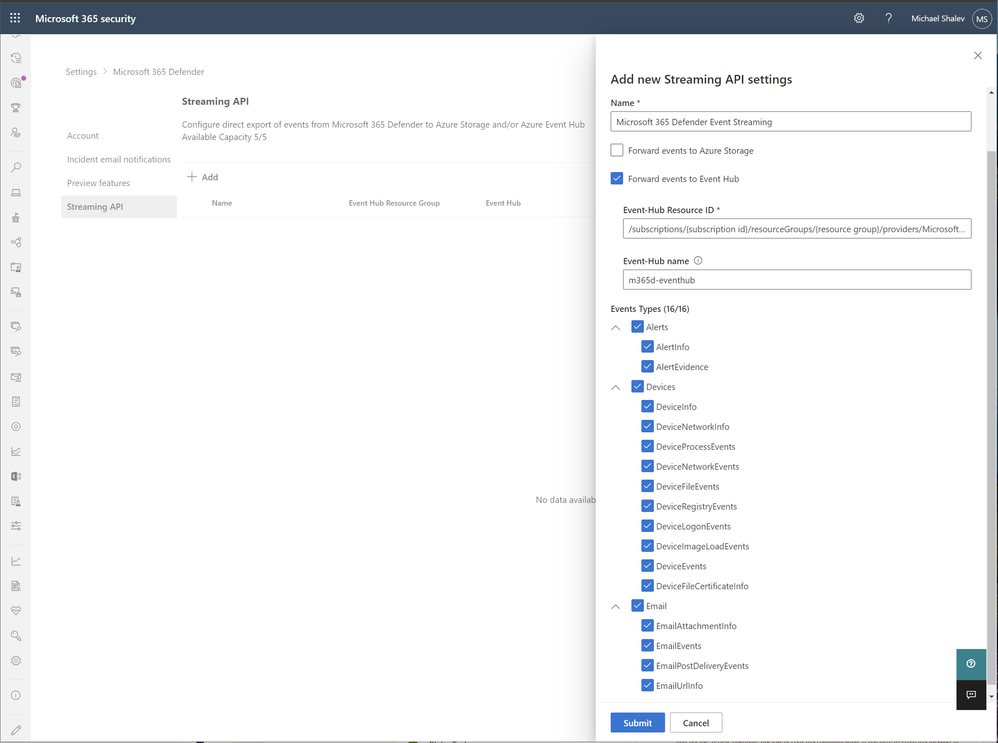Click the Event-Hub name info icon
Image resolution: width=998 pixels, height=743 pixels.
(x=698, y=260)
